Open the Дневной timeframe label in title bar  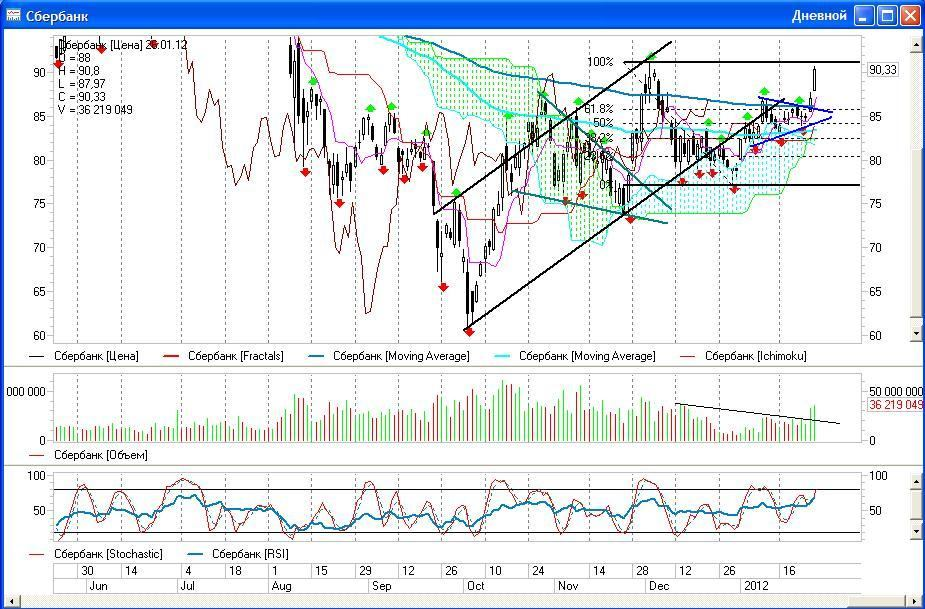tap(819, 15)
